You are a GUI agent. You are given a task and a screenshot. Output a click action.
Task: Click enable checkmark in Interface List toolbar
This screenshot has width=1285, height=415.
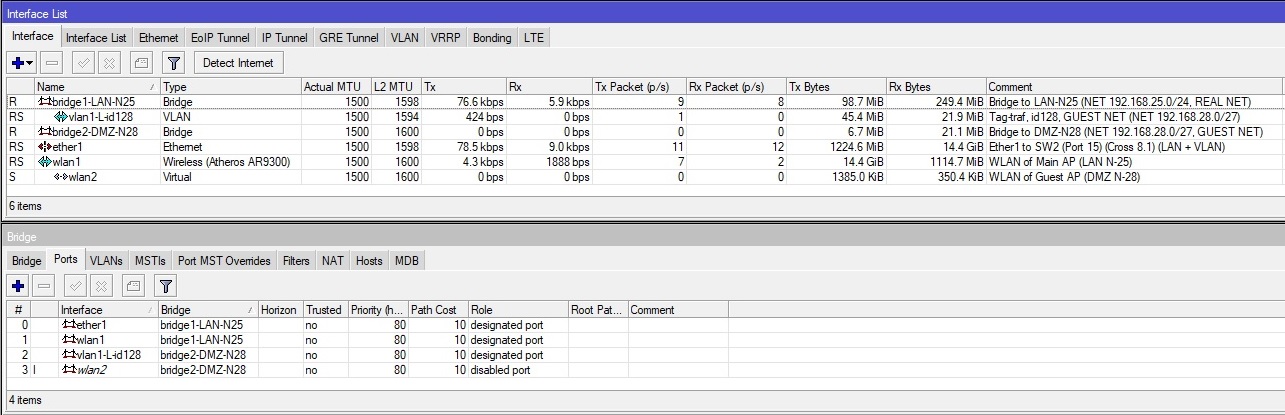tap(83, 62)
